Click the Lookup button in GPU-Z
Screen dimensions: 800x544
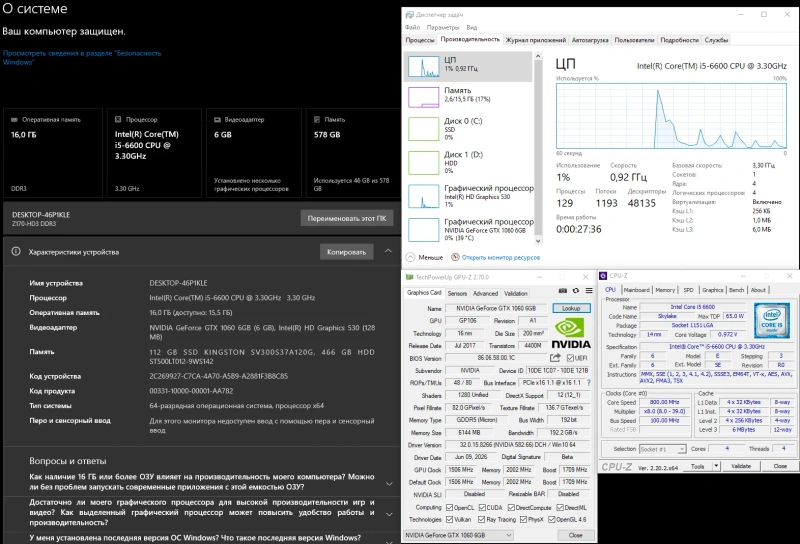point(571,308)
